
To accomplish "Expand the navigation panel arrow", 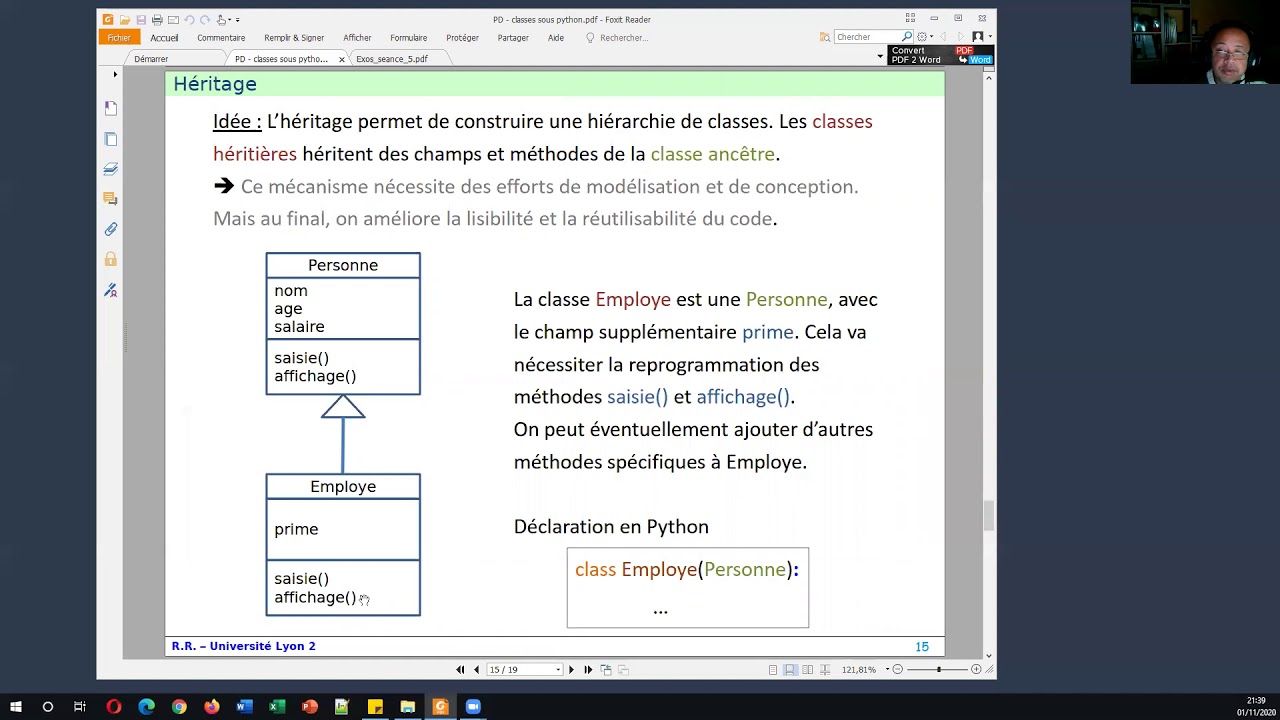I will click(x=115, y=74).
